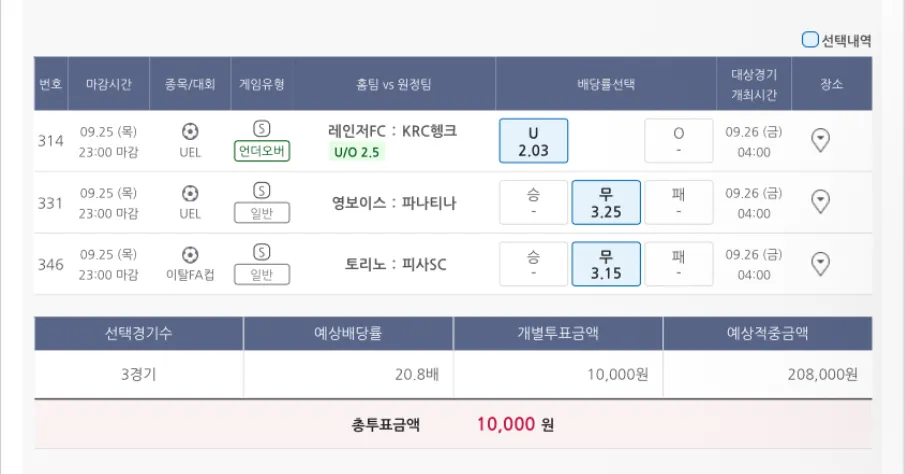Click the soccer ball icon for 이탈FA컵 match
The width and height of the screenshot is (905, 474).
190,254
